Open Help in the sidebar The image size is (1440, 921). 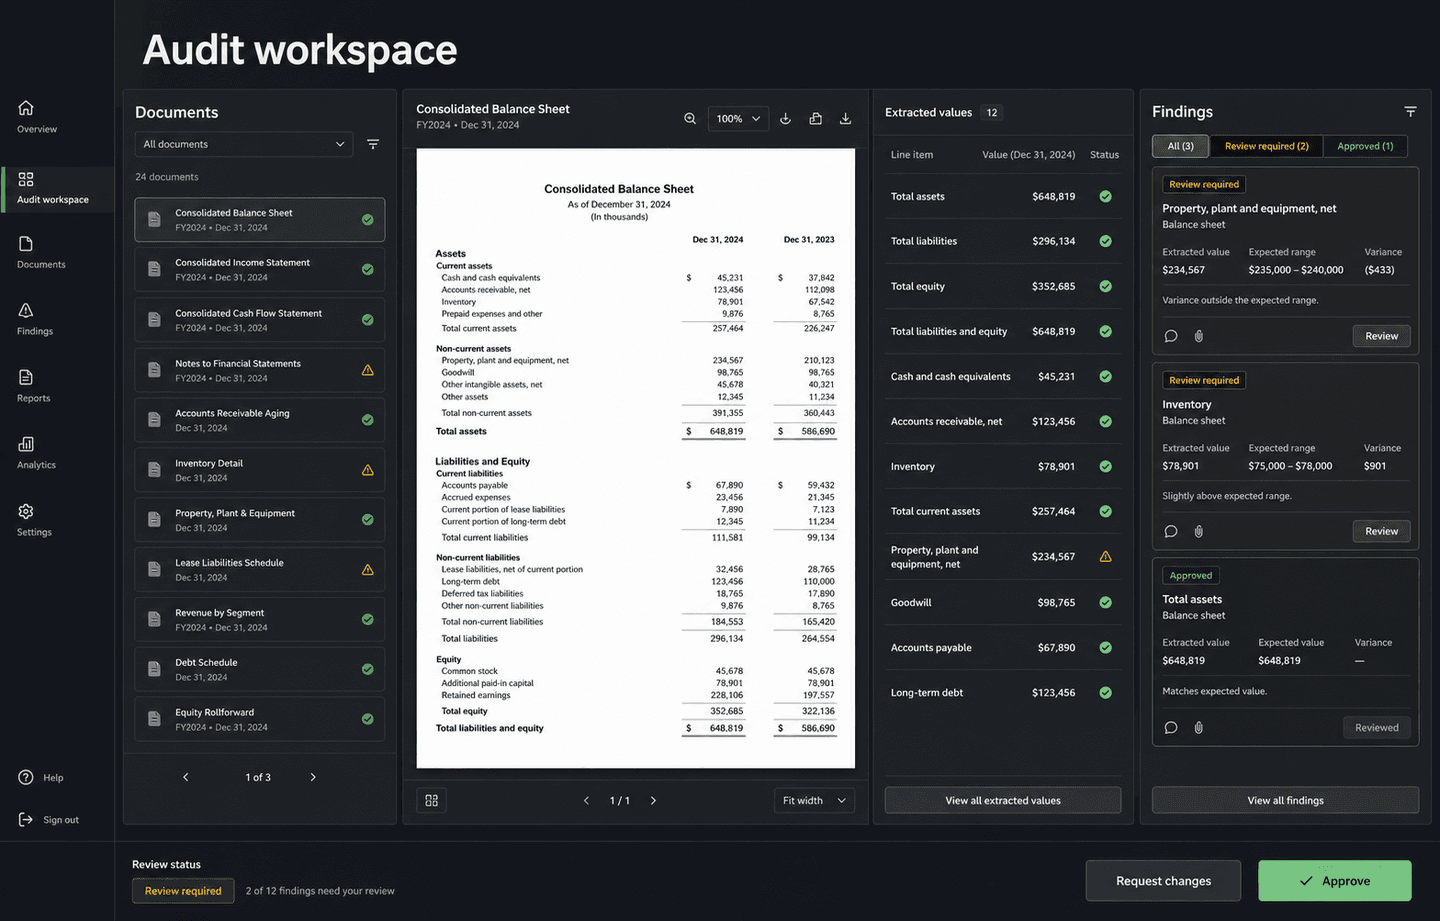tap(41, 778)
